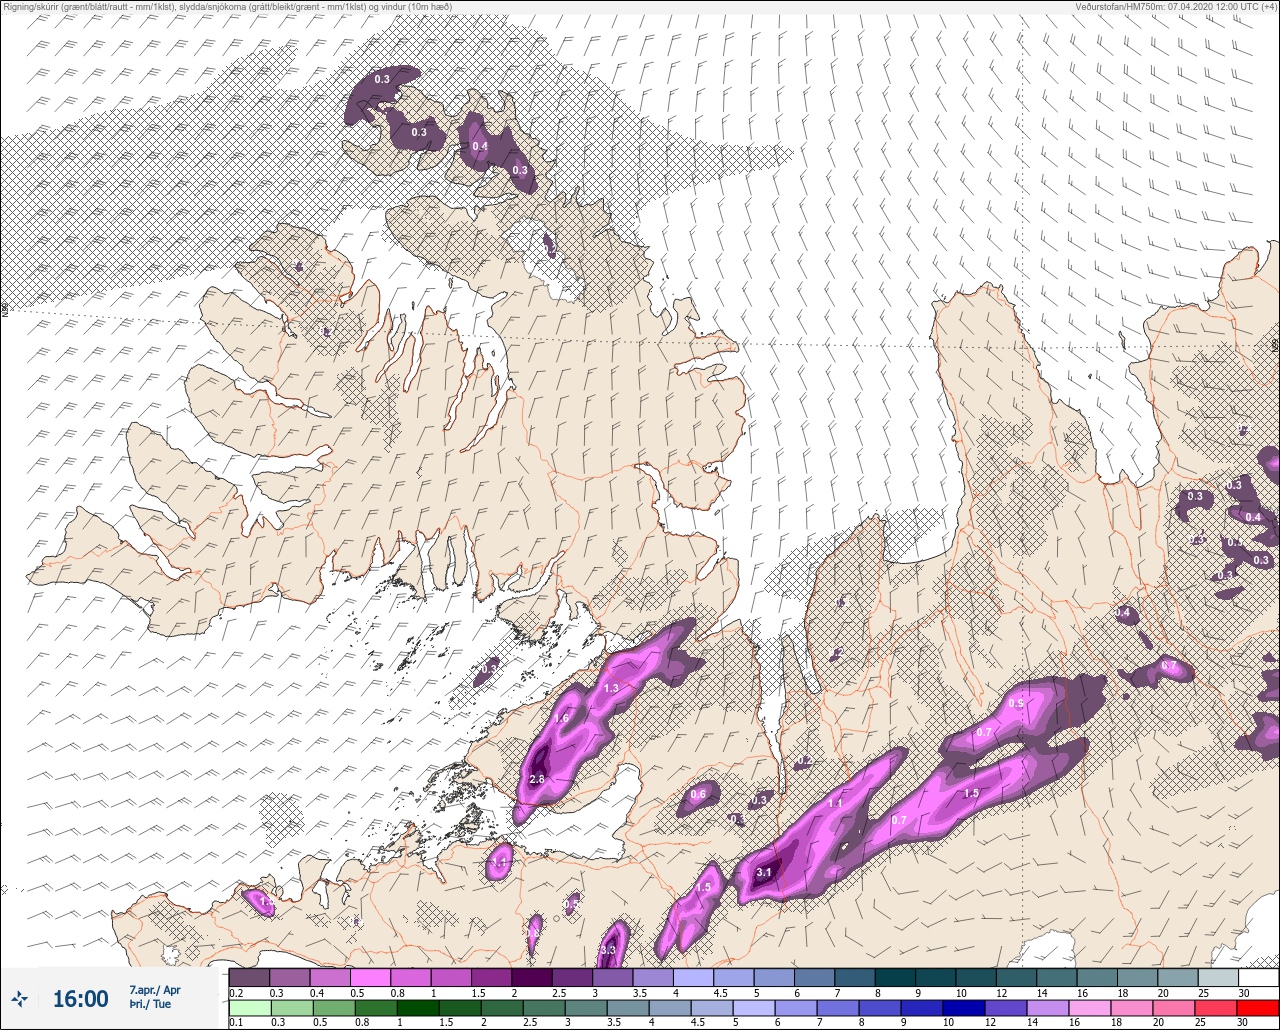This screenshot has height=1030, width=1280.
Task: Select the 3.3 precipitation value on the map
Action: click(x=607, y=950)
